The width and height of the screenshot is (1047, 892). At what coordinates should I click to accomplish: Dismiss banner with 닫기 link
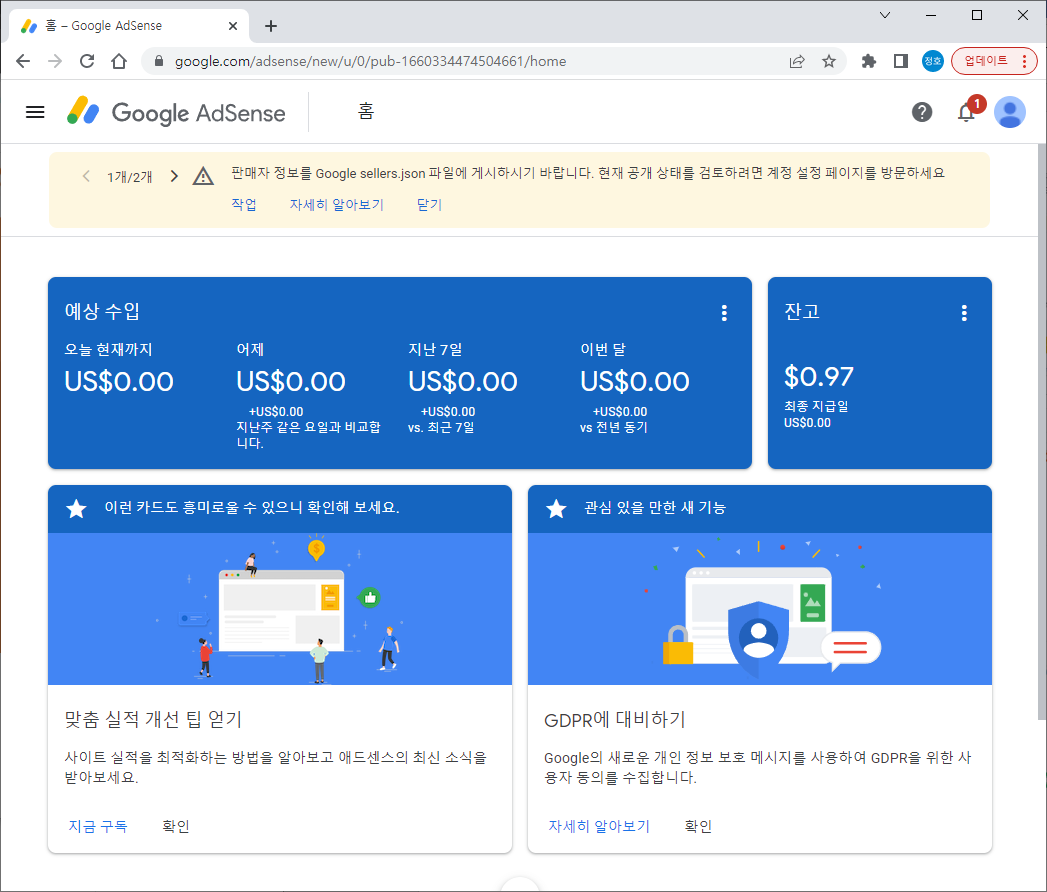(429, 204)
